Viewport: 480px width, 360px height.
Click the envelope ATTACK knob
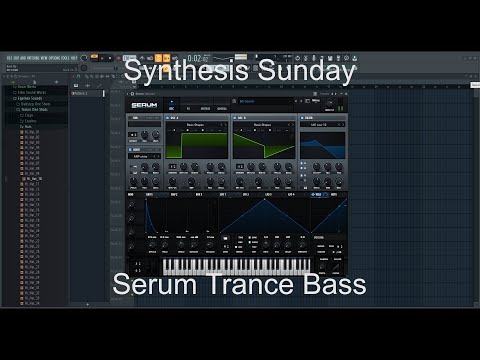pyautogui.click(x=152, y=245)
